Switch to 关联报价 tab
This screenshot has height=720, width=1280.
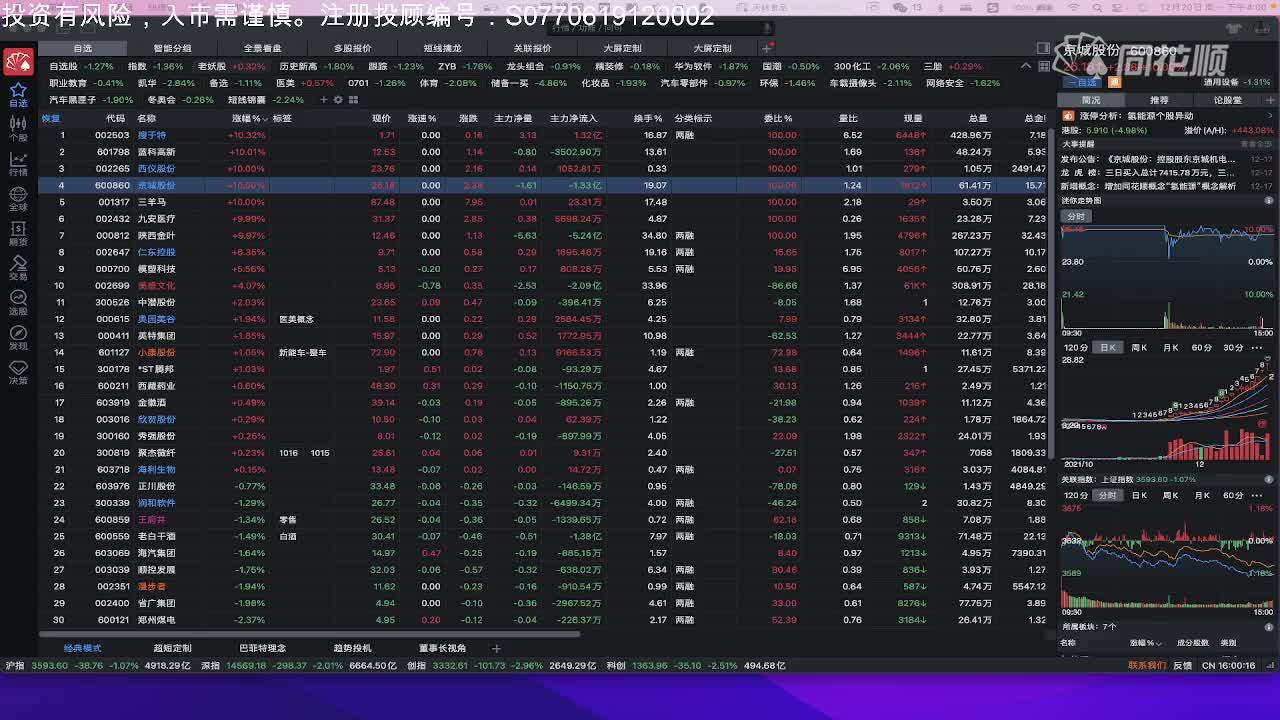[532, 48]
